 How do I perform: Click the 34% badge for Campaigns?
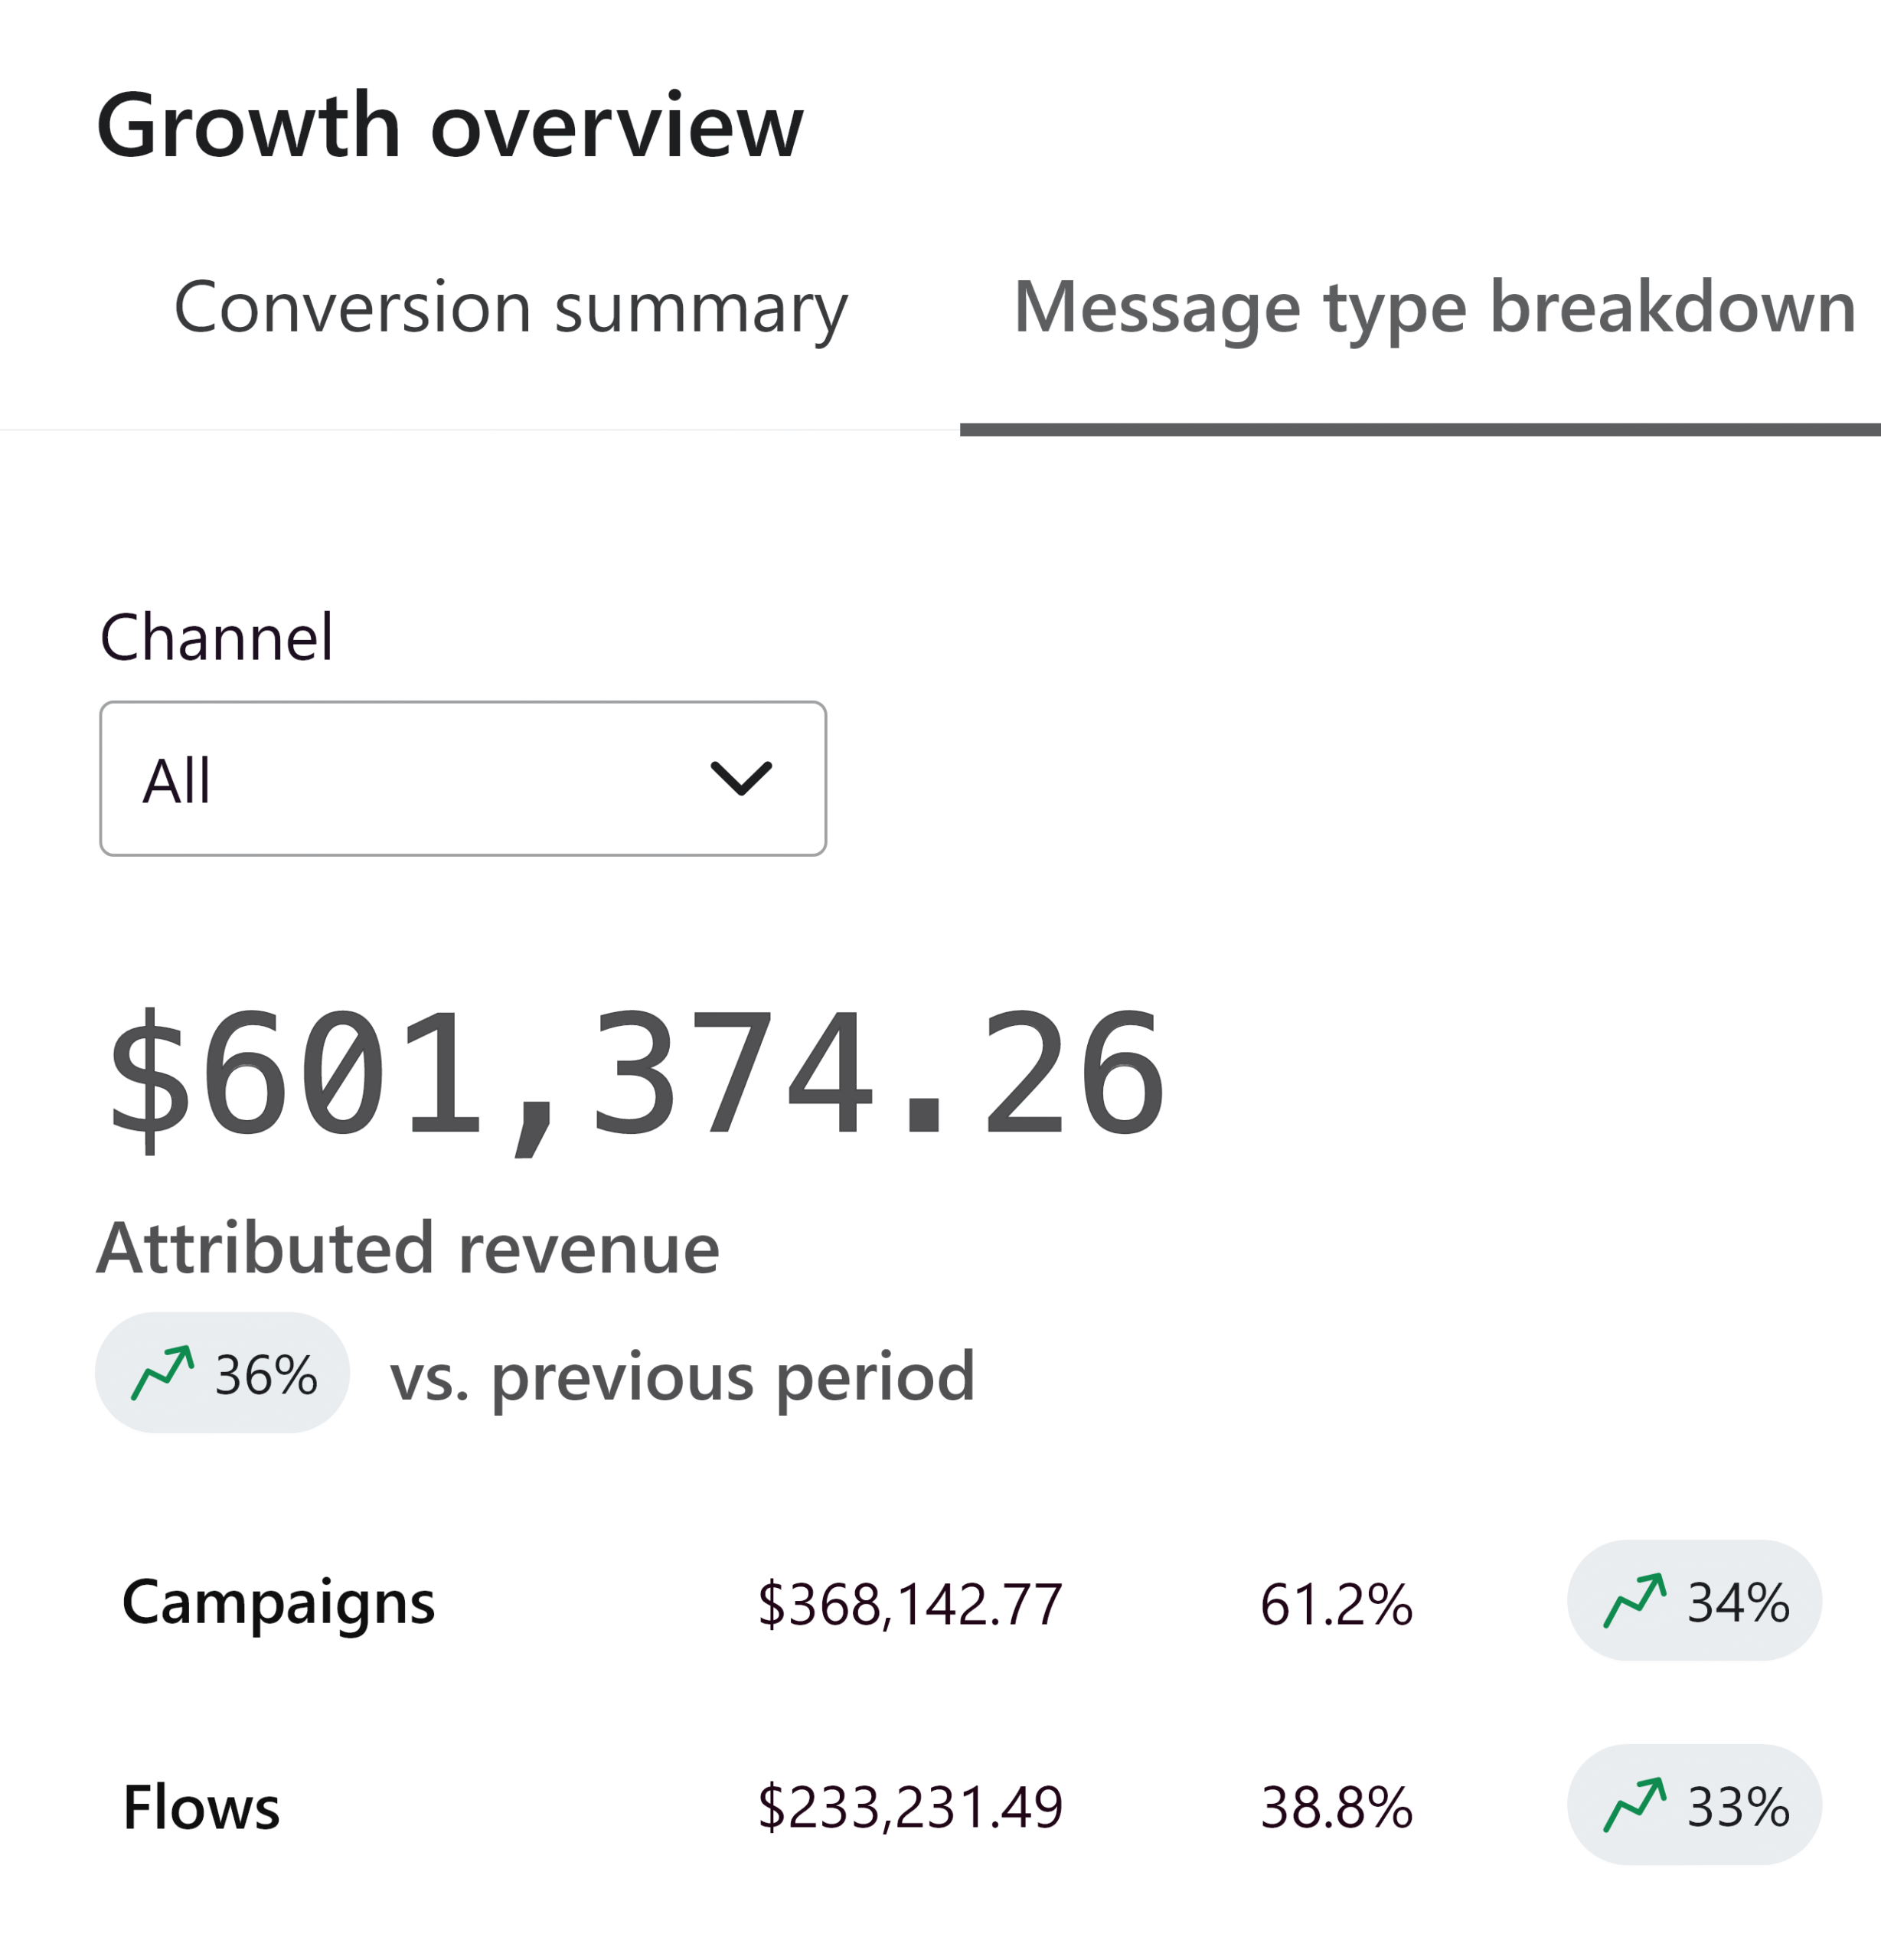point(1694,1601)
